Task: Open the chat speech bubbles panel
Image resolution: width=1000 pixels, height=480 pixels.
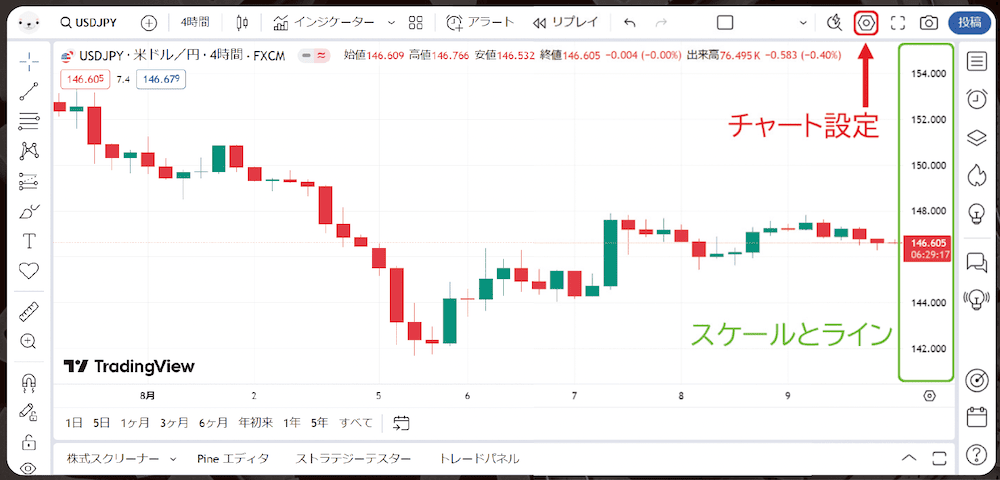Action: click(x=976, y=261)
